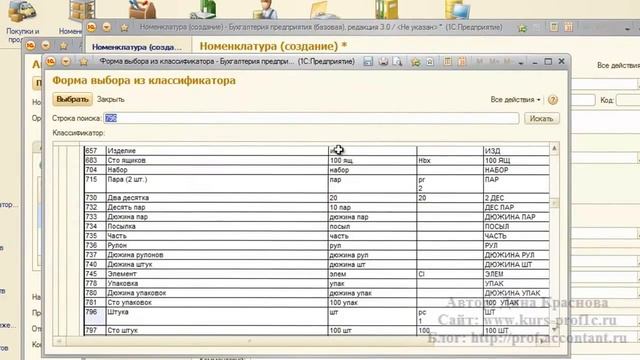Viewport: 640px width, 360px height.
Task: Click the scroll up arrow of classifier table
Action: point(554,149)
